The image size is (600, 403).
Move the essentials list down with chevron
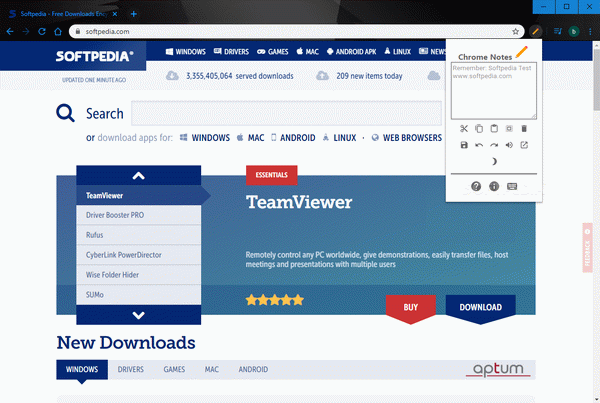point(139,315)
